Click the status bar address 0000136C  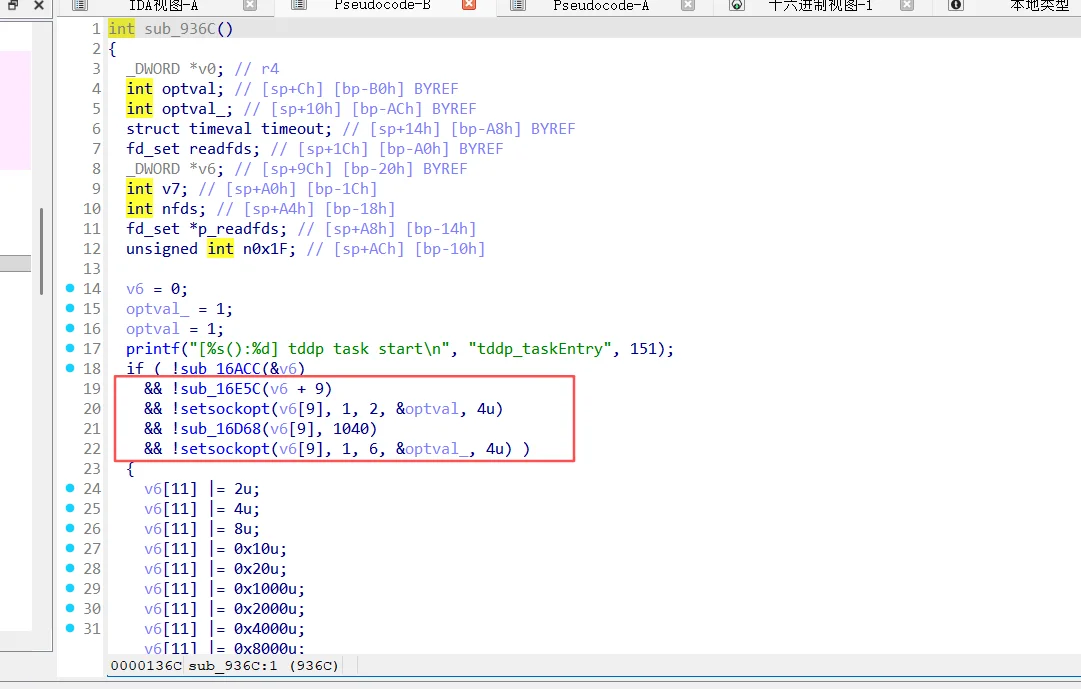point(146,666)
